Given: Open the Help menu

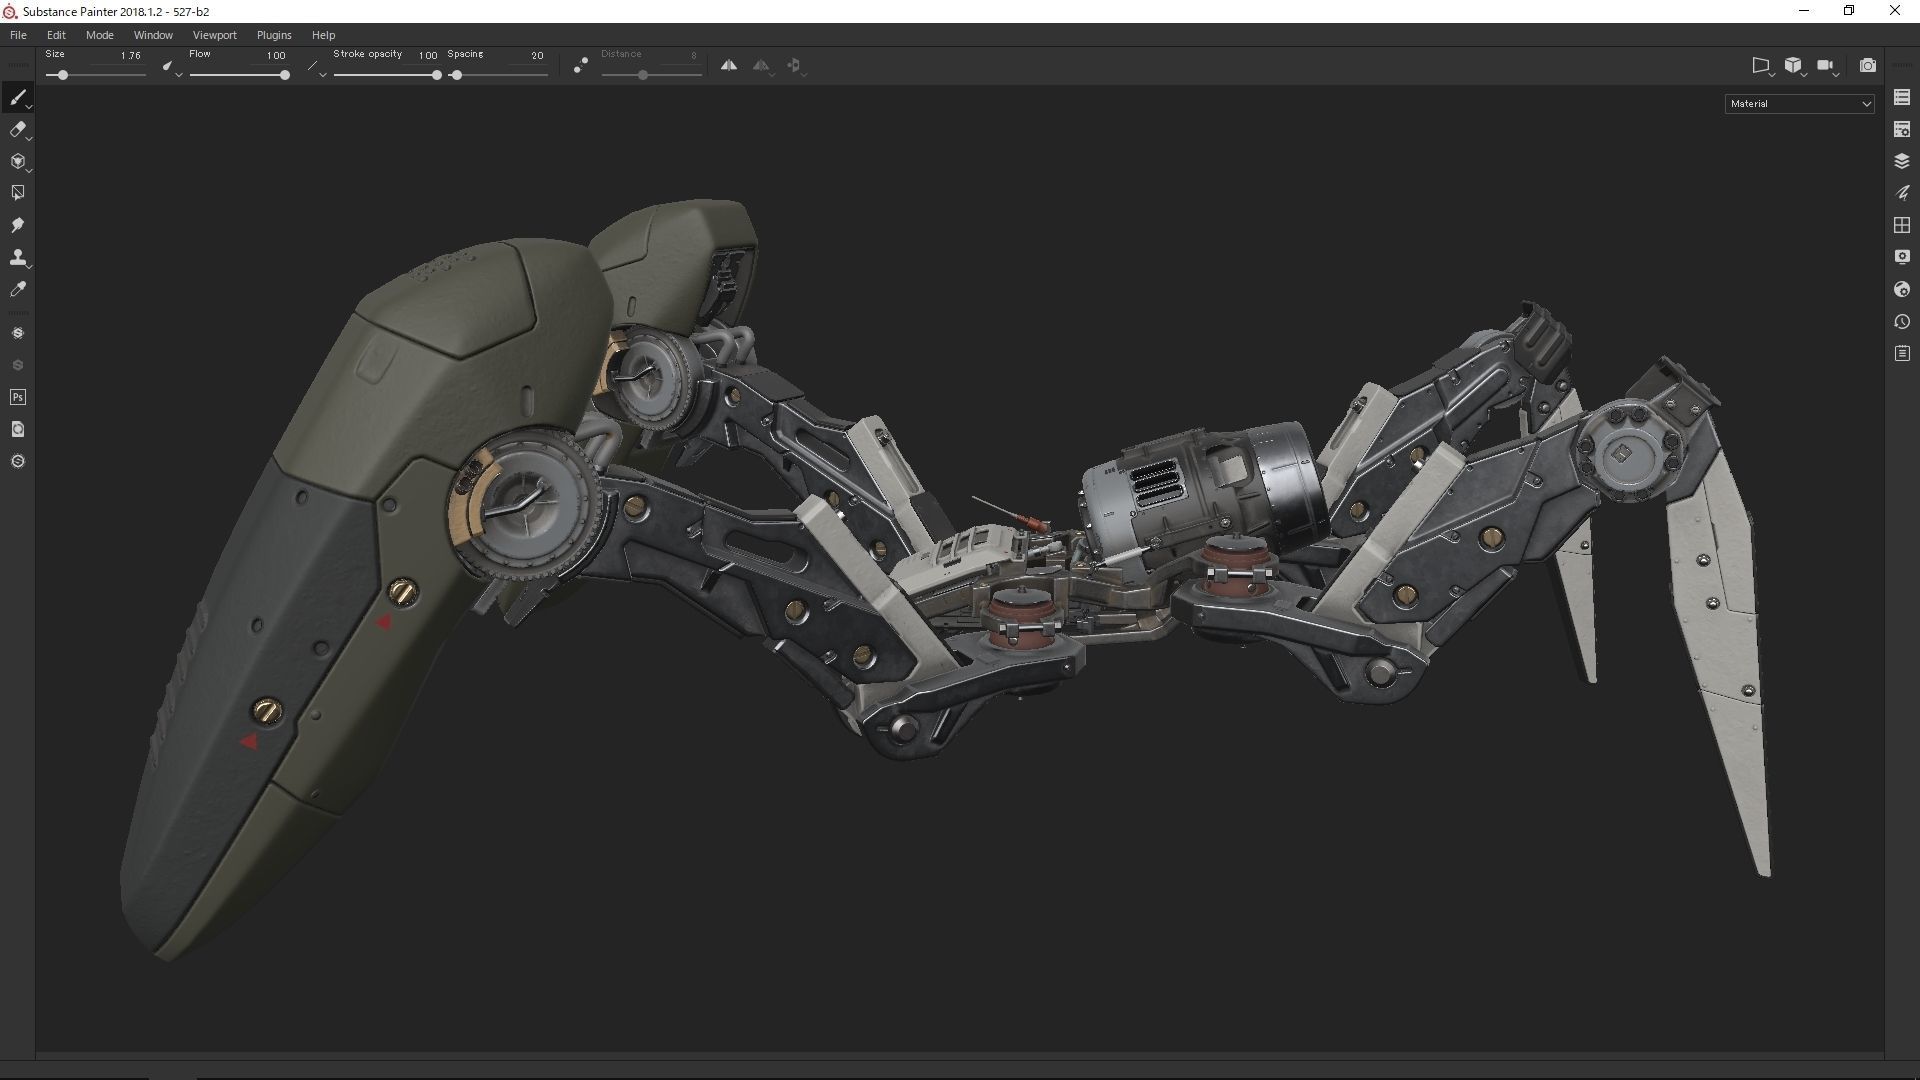Looking at the screenshot, I should point(323,35).
